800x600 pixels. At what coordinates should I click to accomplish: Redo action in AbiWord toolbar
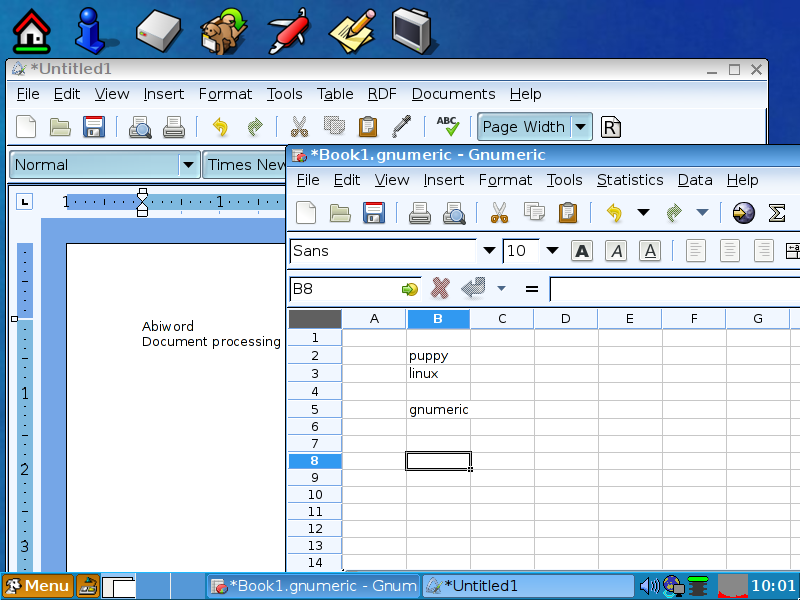click(255, 127)
